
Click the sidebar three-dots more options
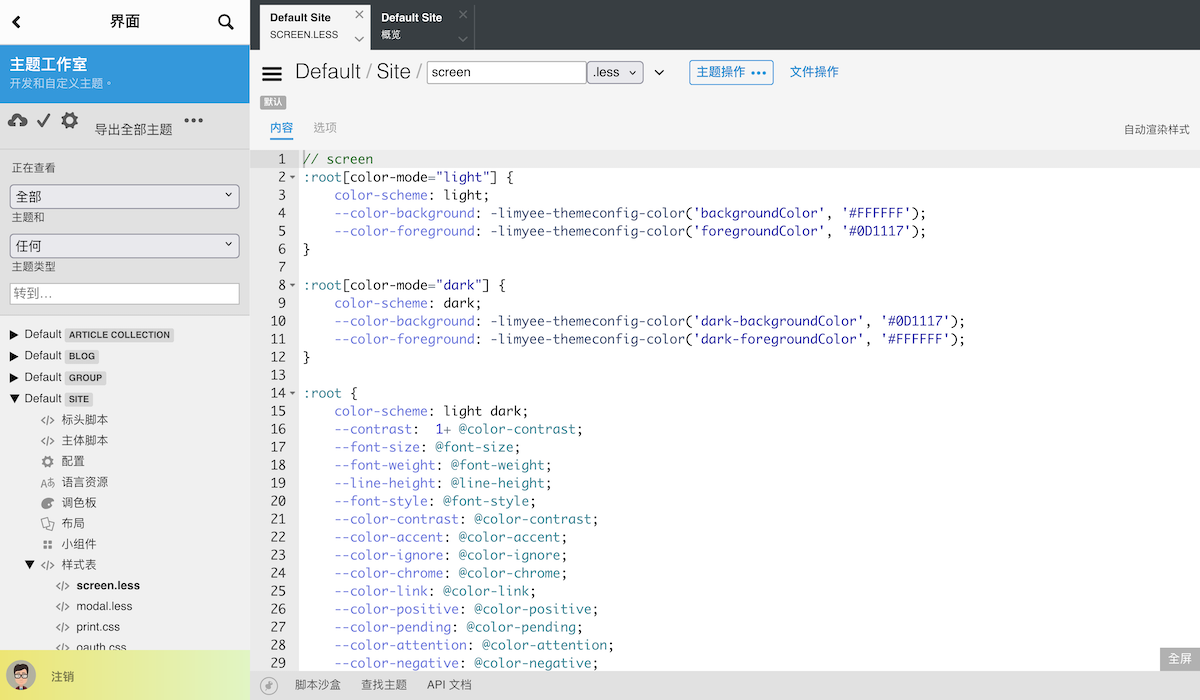[x=193, y=121]
